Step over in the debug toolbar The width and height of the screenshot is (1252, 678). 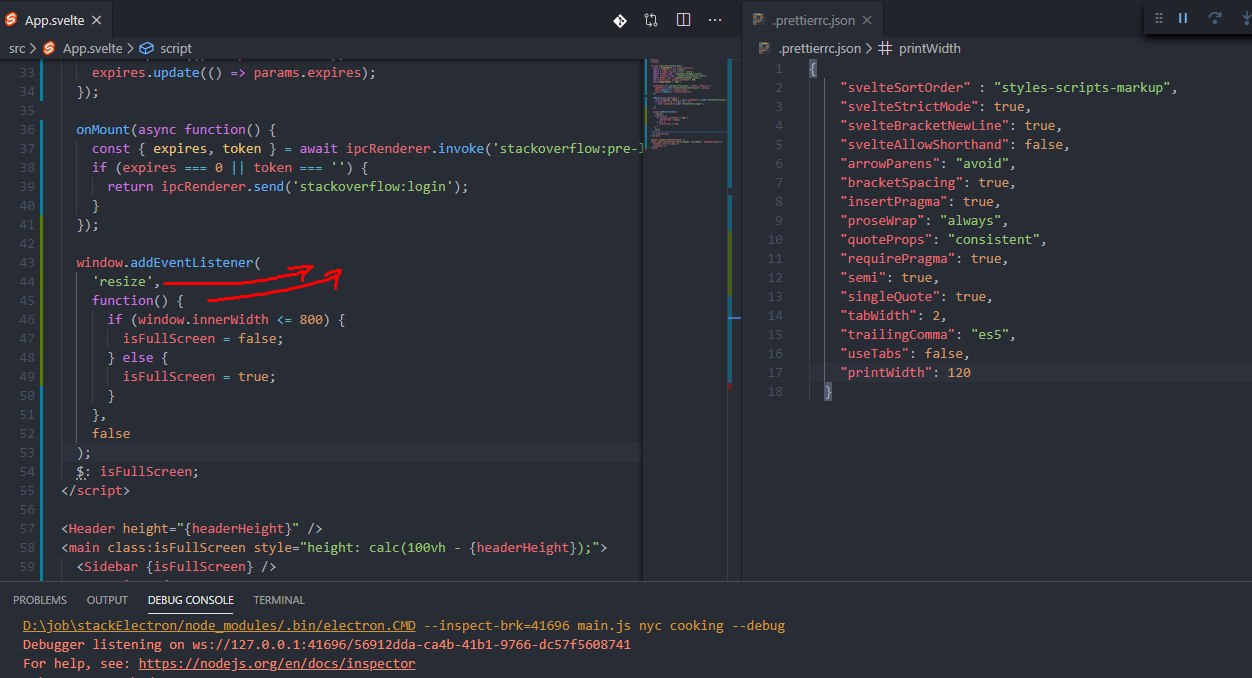[x=1214, y=18]
